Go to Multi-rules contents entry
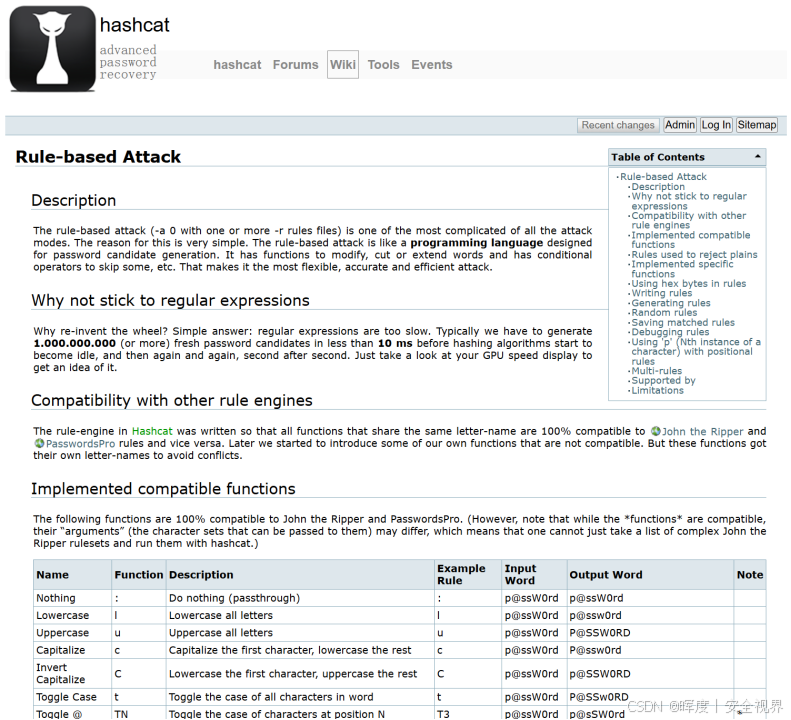Image resolution: width=791 pixels, height=720 pixels. pos(656,371)
